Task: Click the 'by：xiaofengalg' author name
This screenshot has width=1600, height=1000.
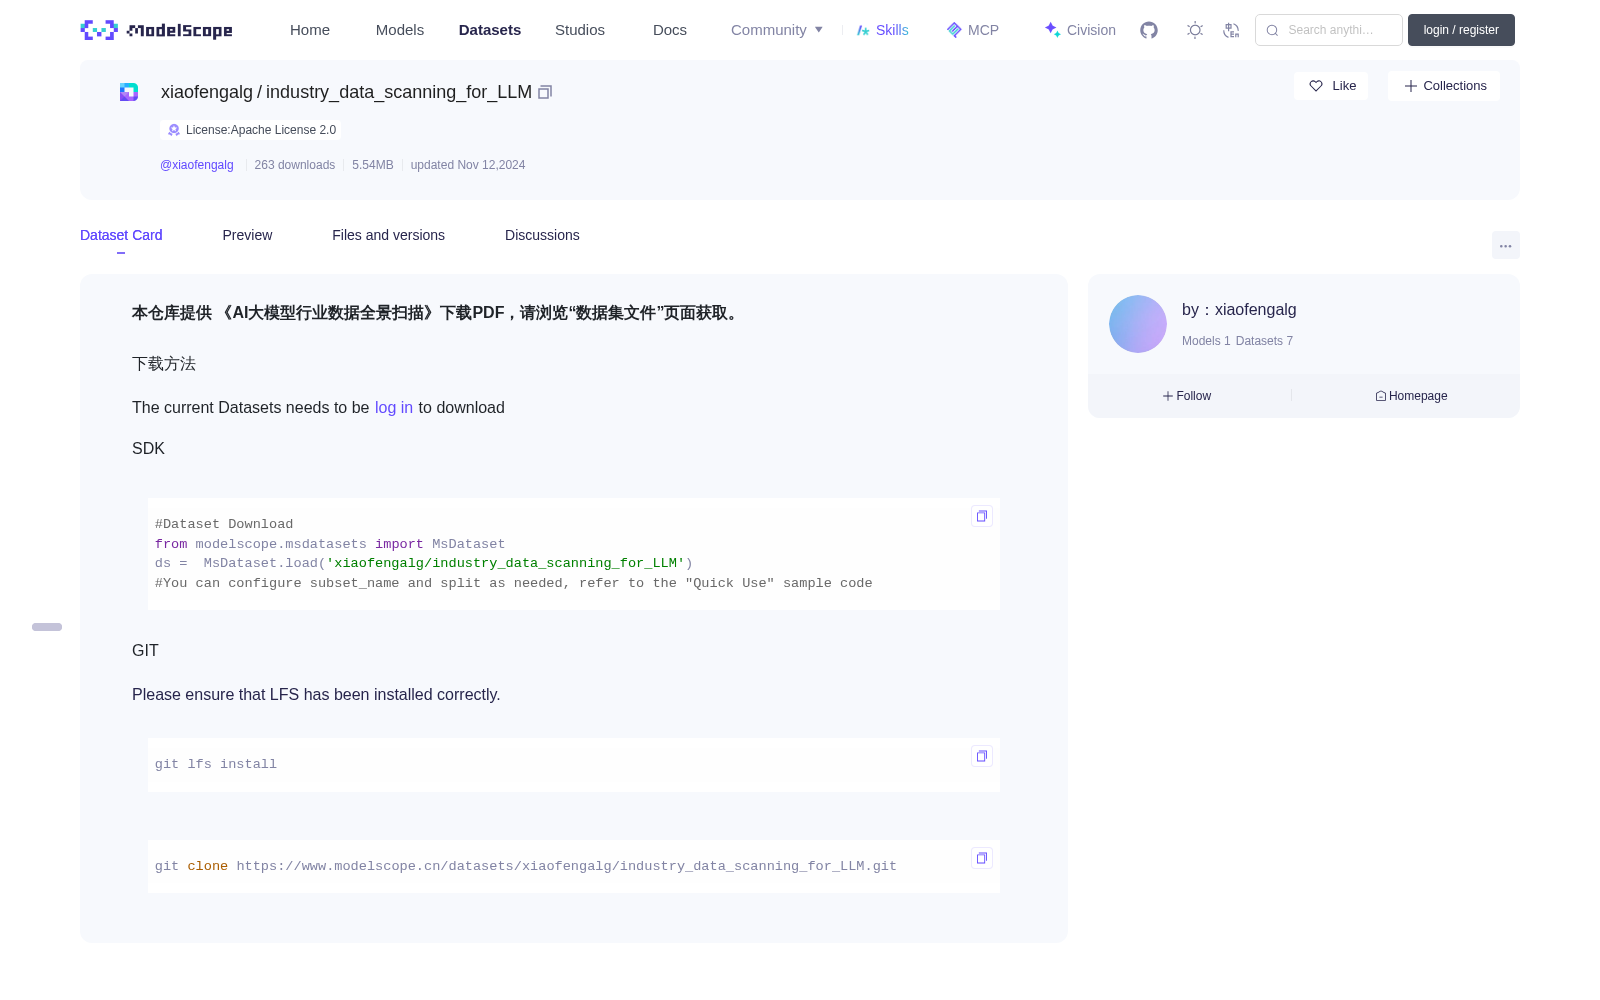Action: [1239, 310]
